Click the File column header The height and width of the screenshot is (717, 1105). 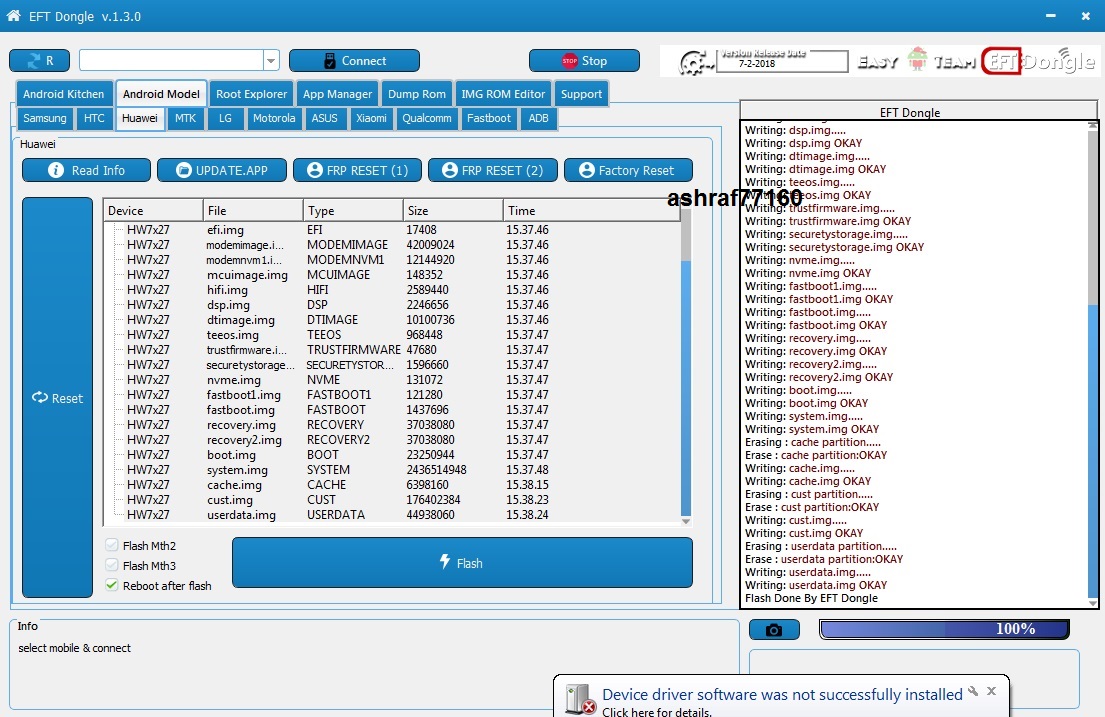pyautogui.click(x=253, y=211)
